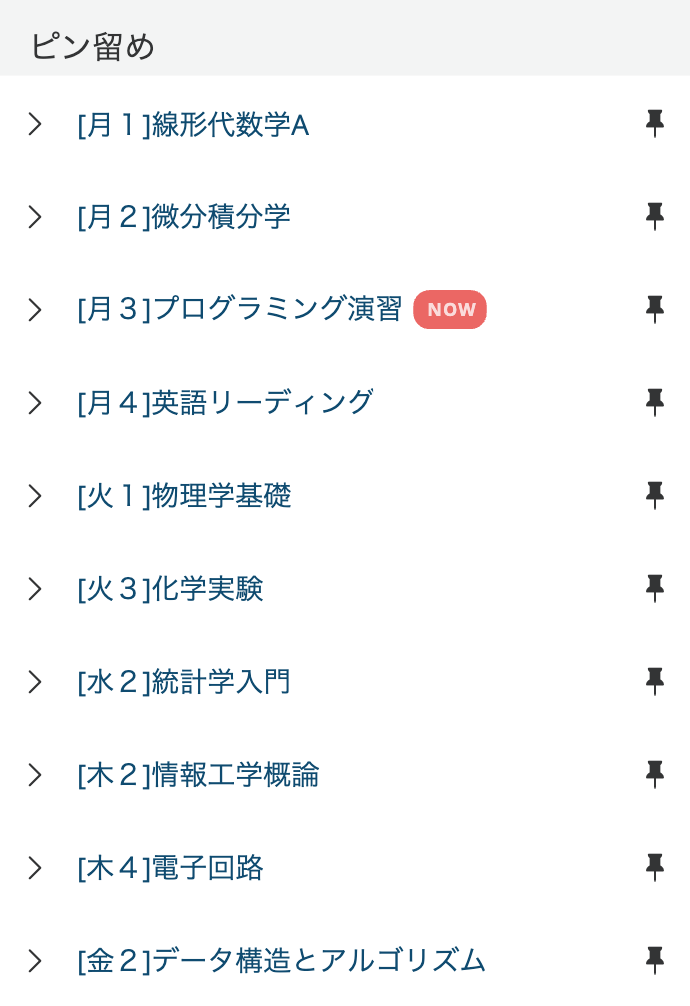
Task: Click the pin icon for [火３]化学実験
Action: [x=654, y=588]
